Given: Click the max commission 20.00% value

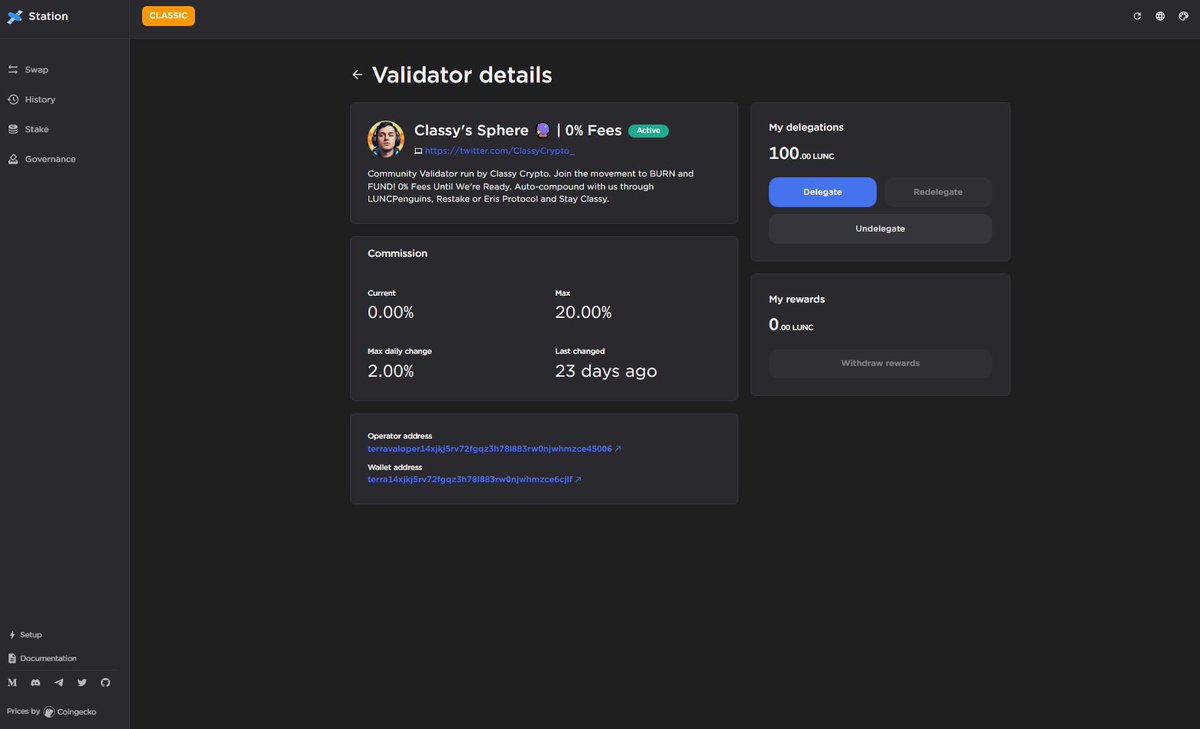Looking at the screenshot, I should click(583, 313).
